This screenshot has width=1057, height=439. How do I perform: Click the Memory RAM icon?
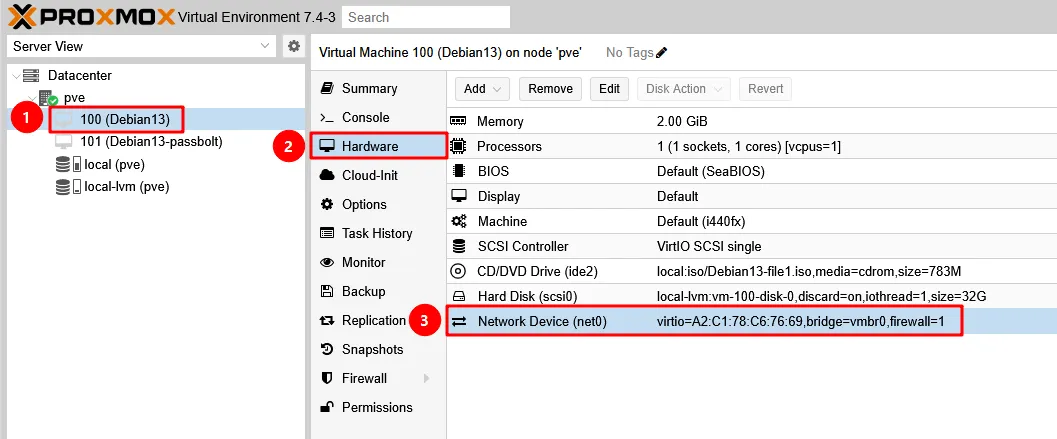click(x=458, y=121)
